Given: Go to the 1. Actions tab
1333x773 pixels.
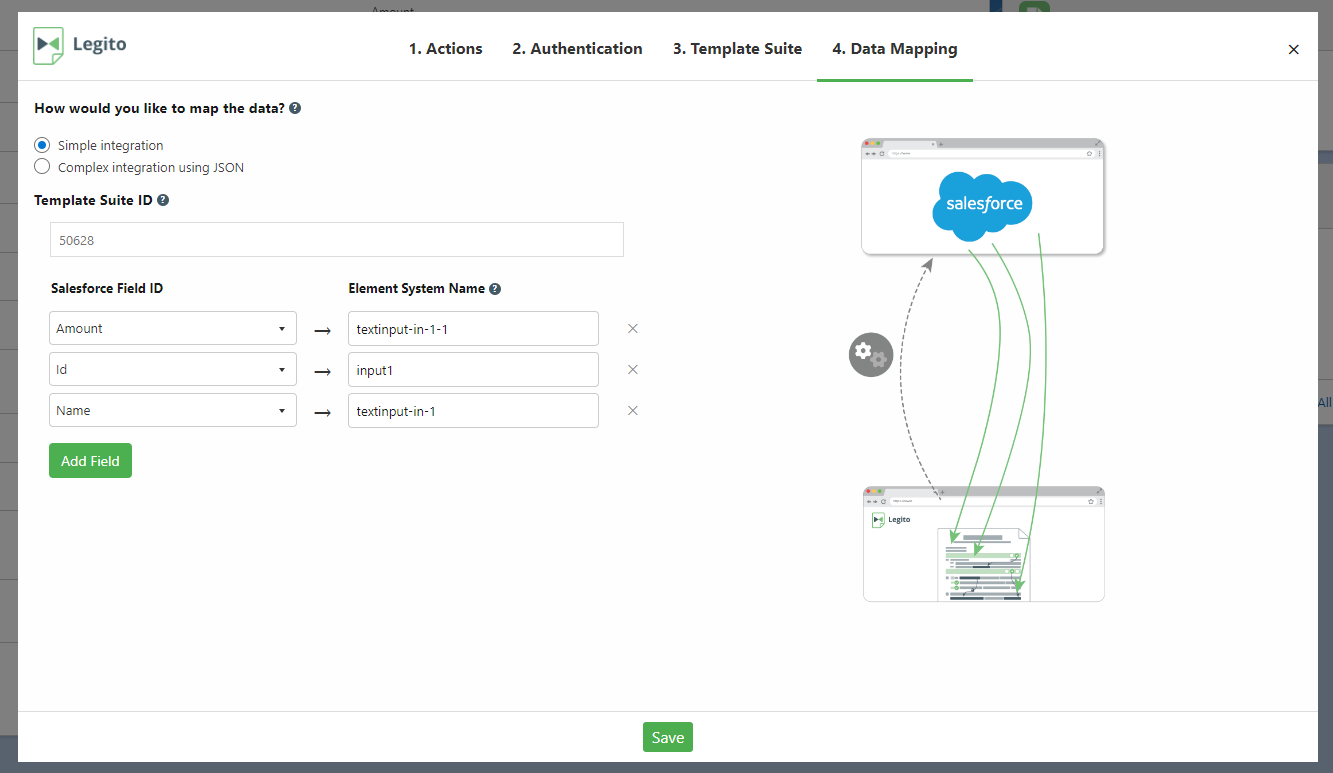Looking at the screenshot, I should (446, 48).
